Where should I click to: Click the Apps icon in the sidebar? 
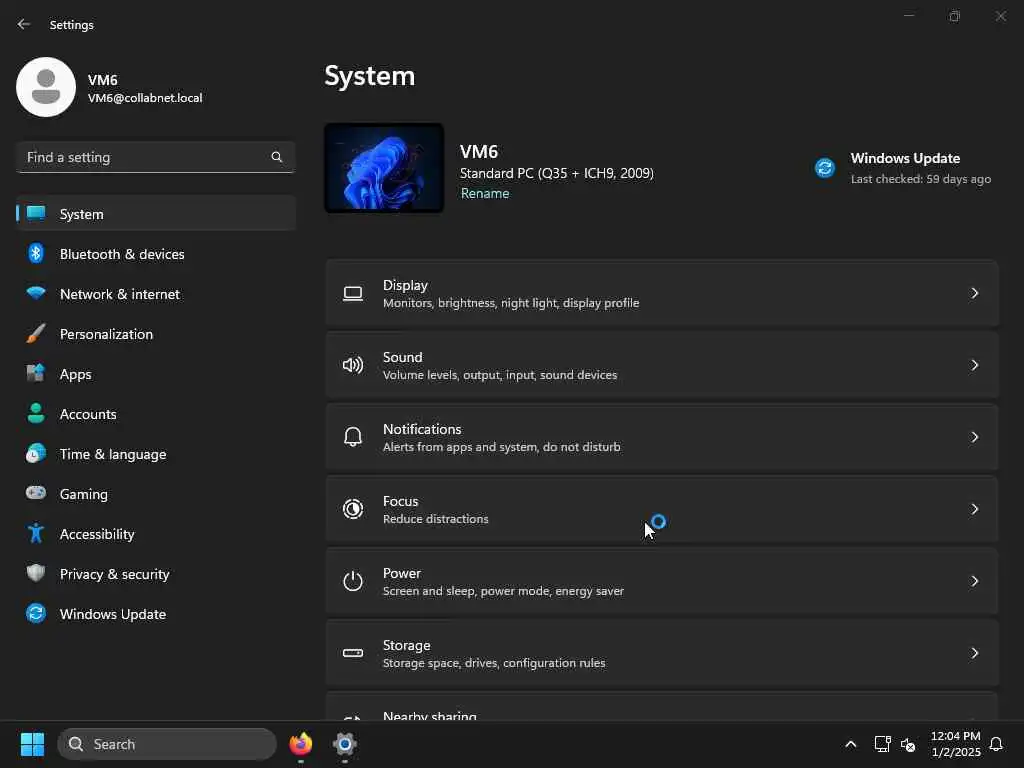[36, 374]
